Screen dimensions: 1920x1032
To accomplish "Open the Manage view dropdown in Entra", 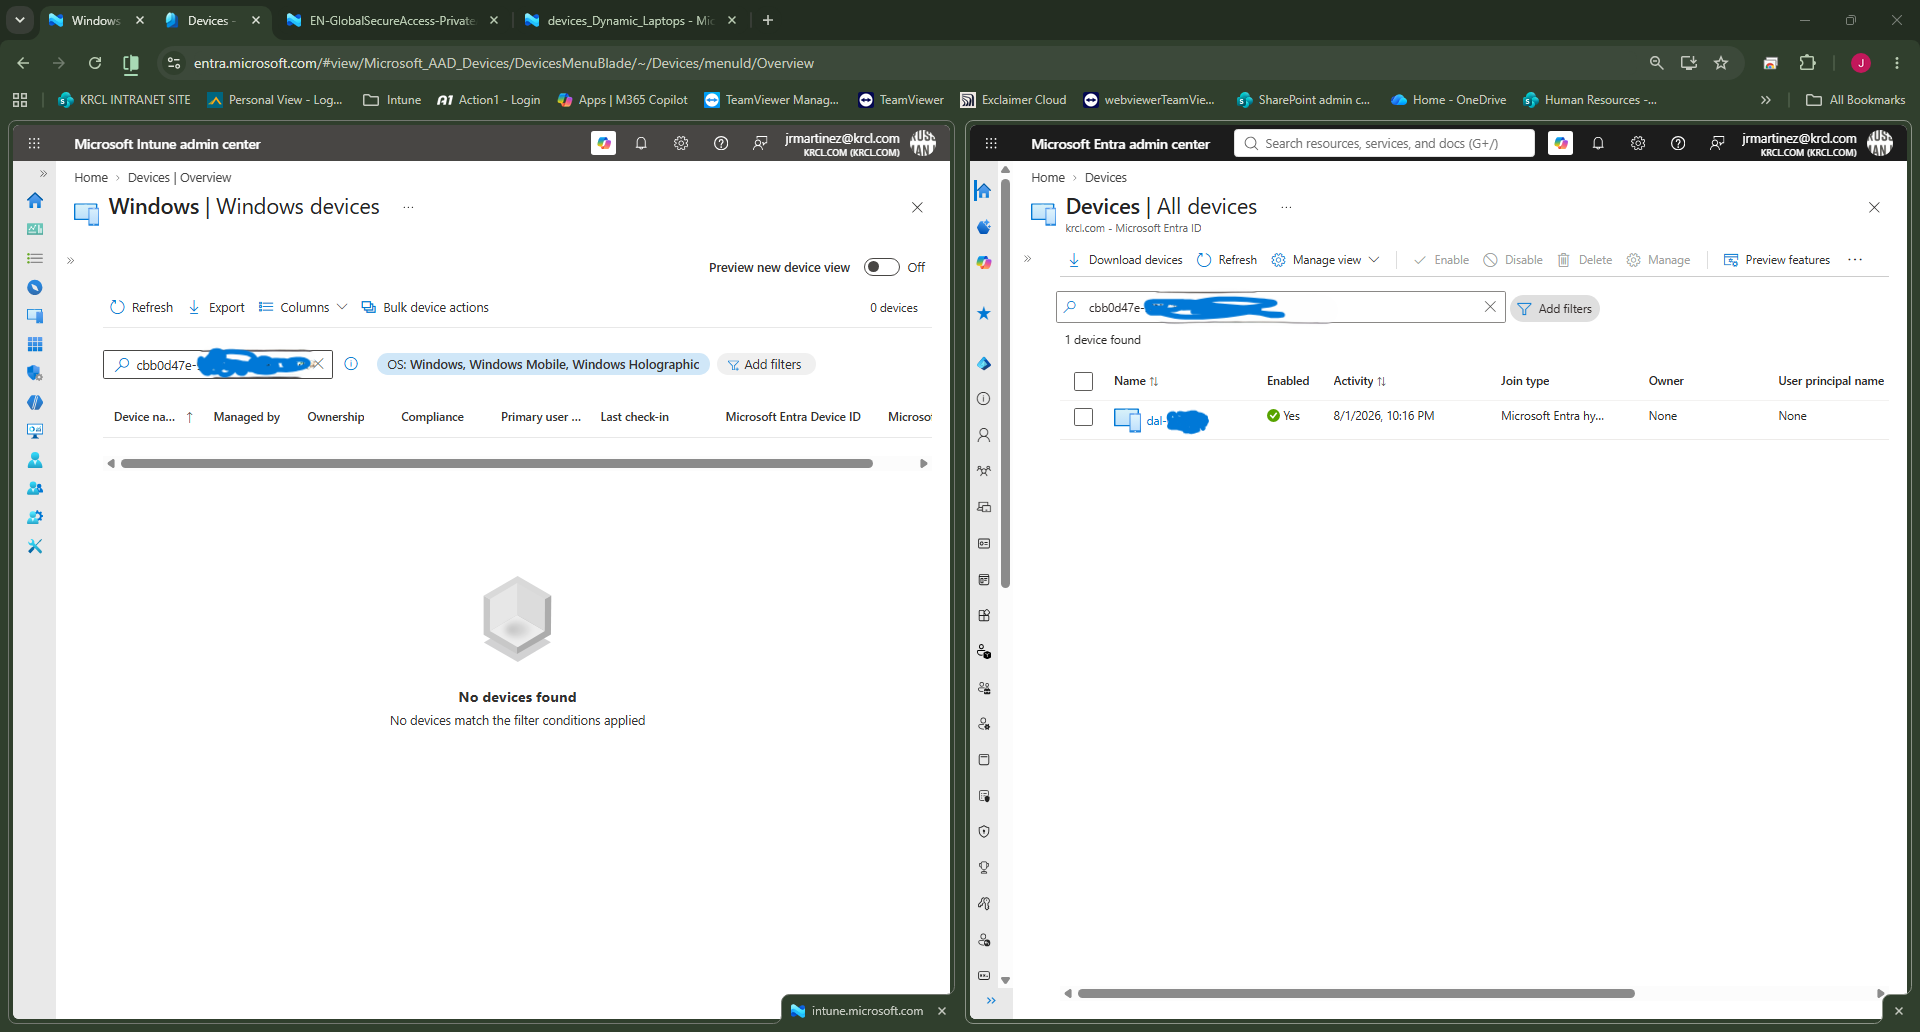I will click(x=1326, y=260).
